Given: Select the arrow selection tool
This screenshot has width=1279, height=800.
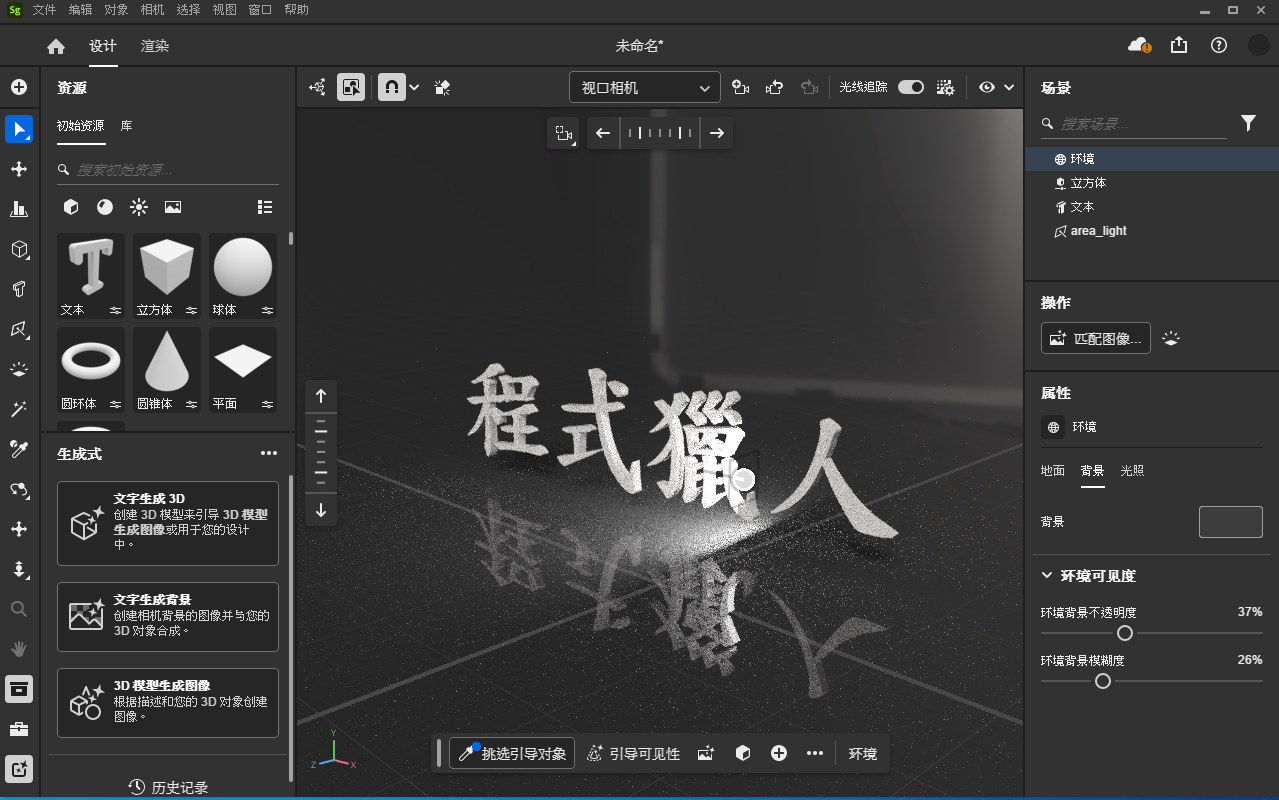Looking at the screenshot, I should pos(19,129).
